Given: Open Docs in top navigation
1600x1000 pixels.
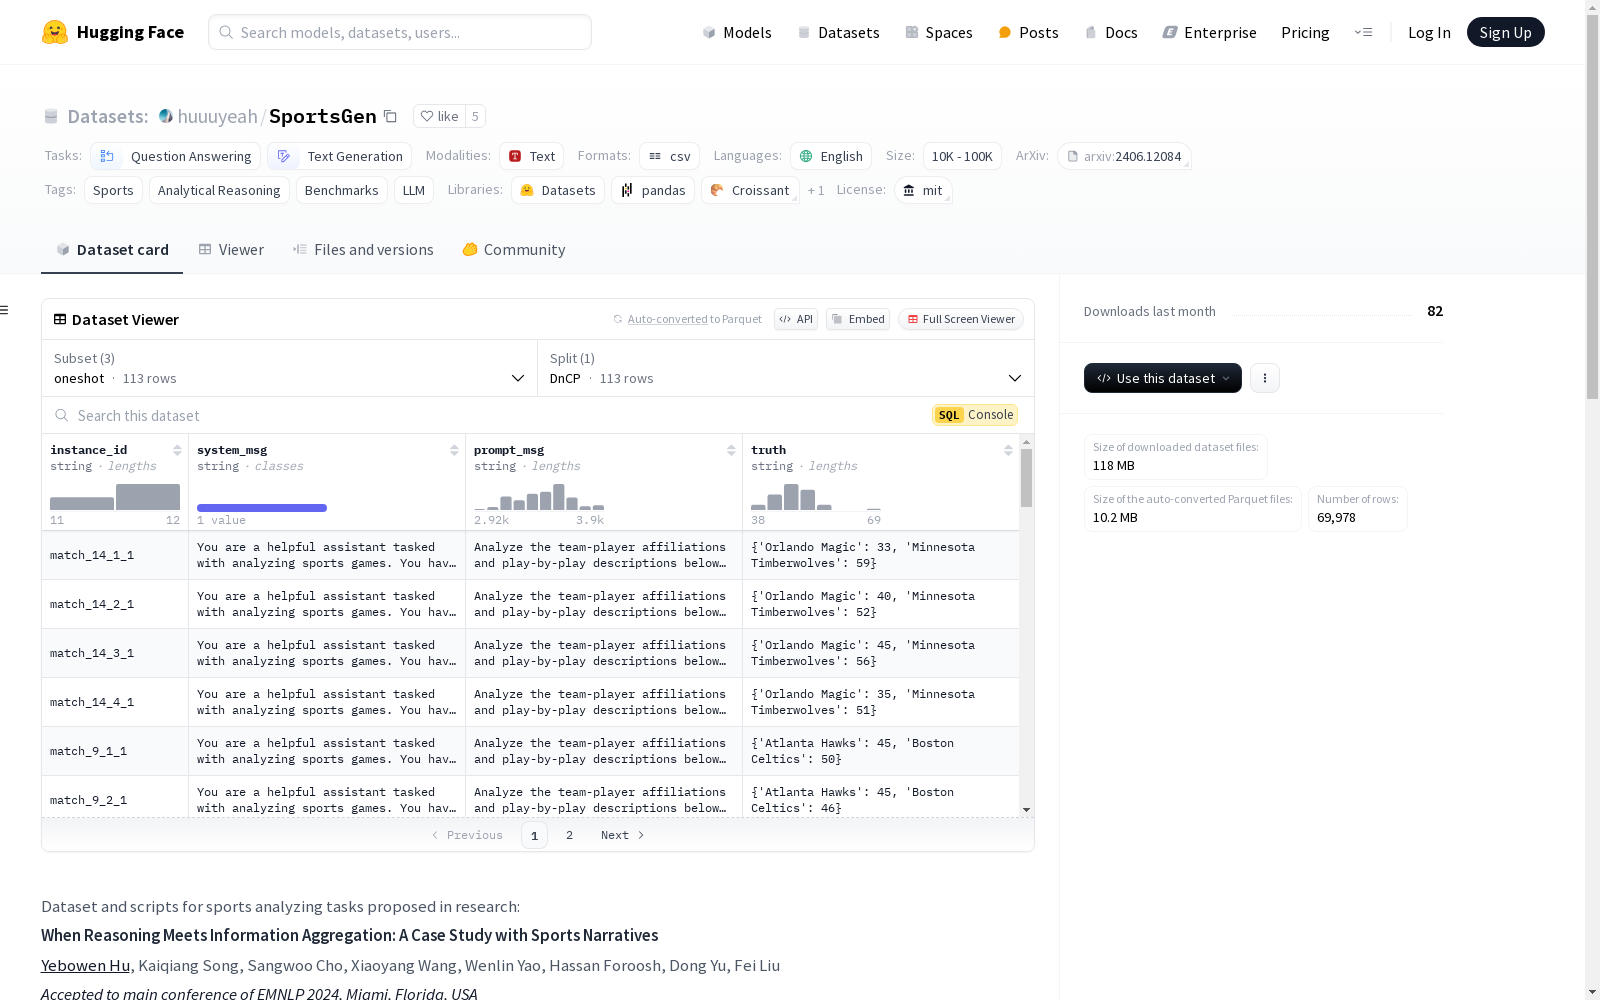Looking at the screenshot, I should (x=1111, y=32).
